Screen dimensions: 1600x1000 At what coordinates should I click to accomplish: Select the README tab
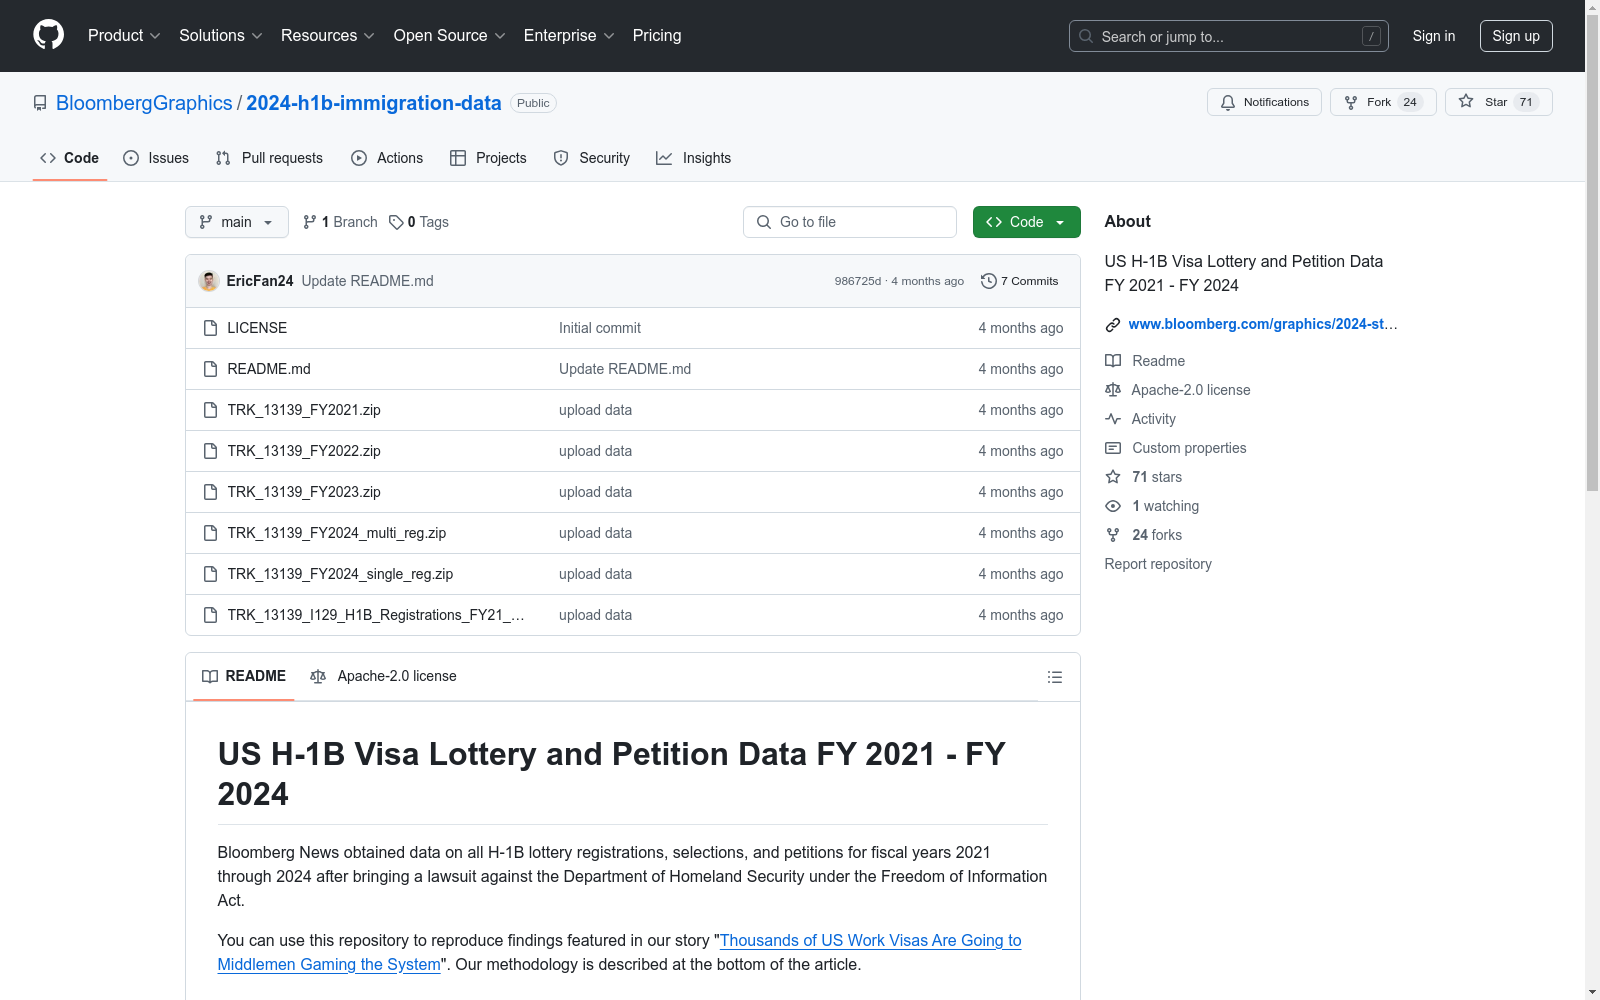point(244,677)
